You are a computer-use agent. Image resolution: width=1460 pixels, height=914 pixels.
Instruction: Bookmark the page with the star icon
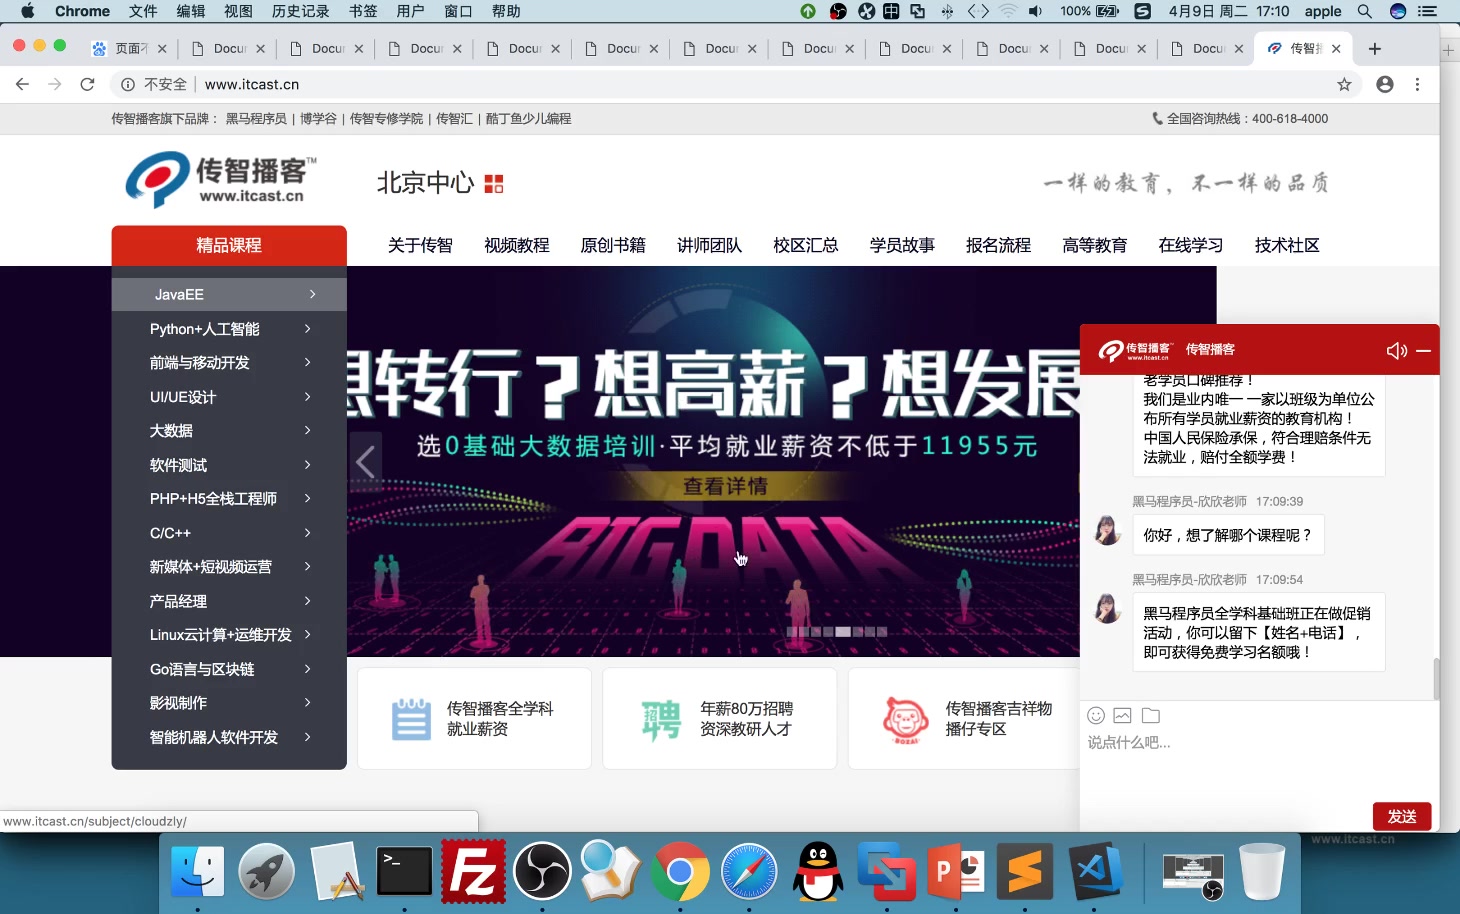[1345, 84]
